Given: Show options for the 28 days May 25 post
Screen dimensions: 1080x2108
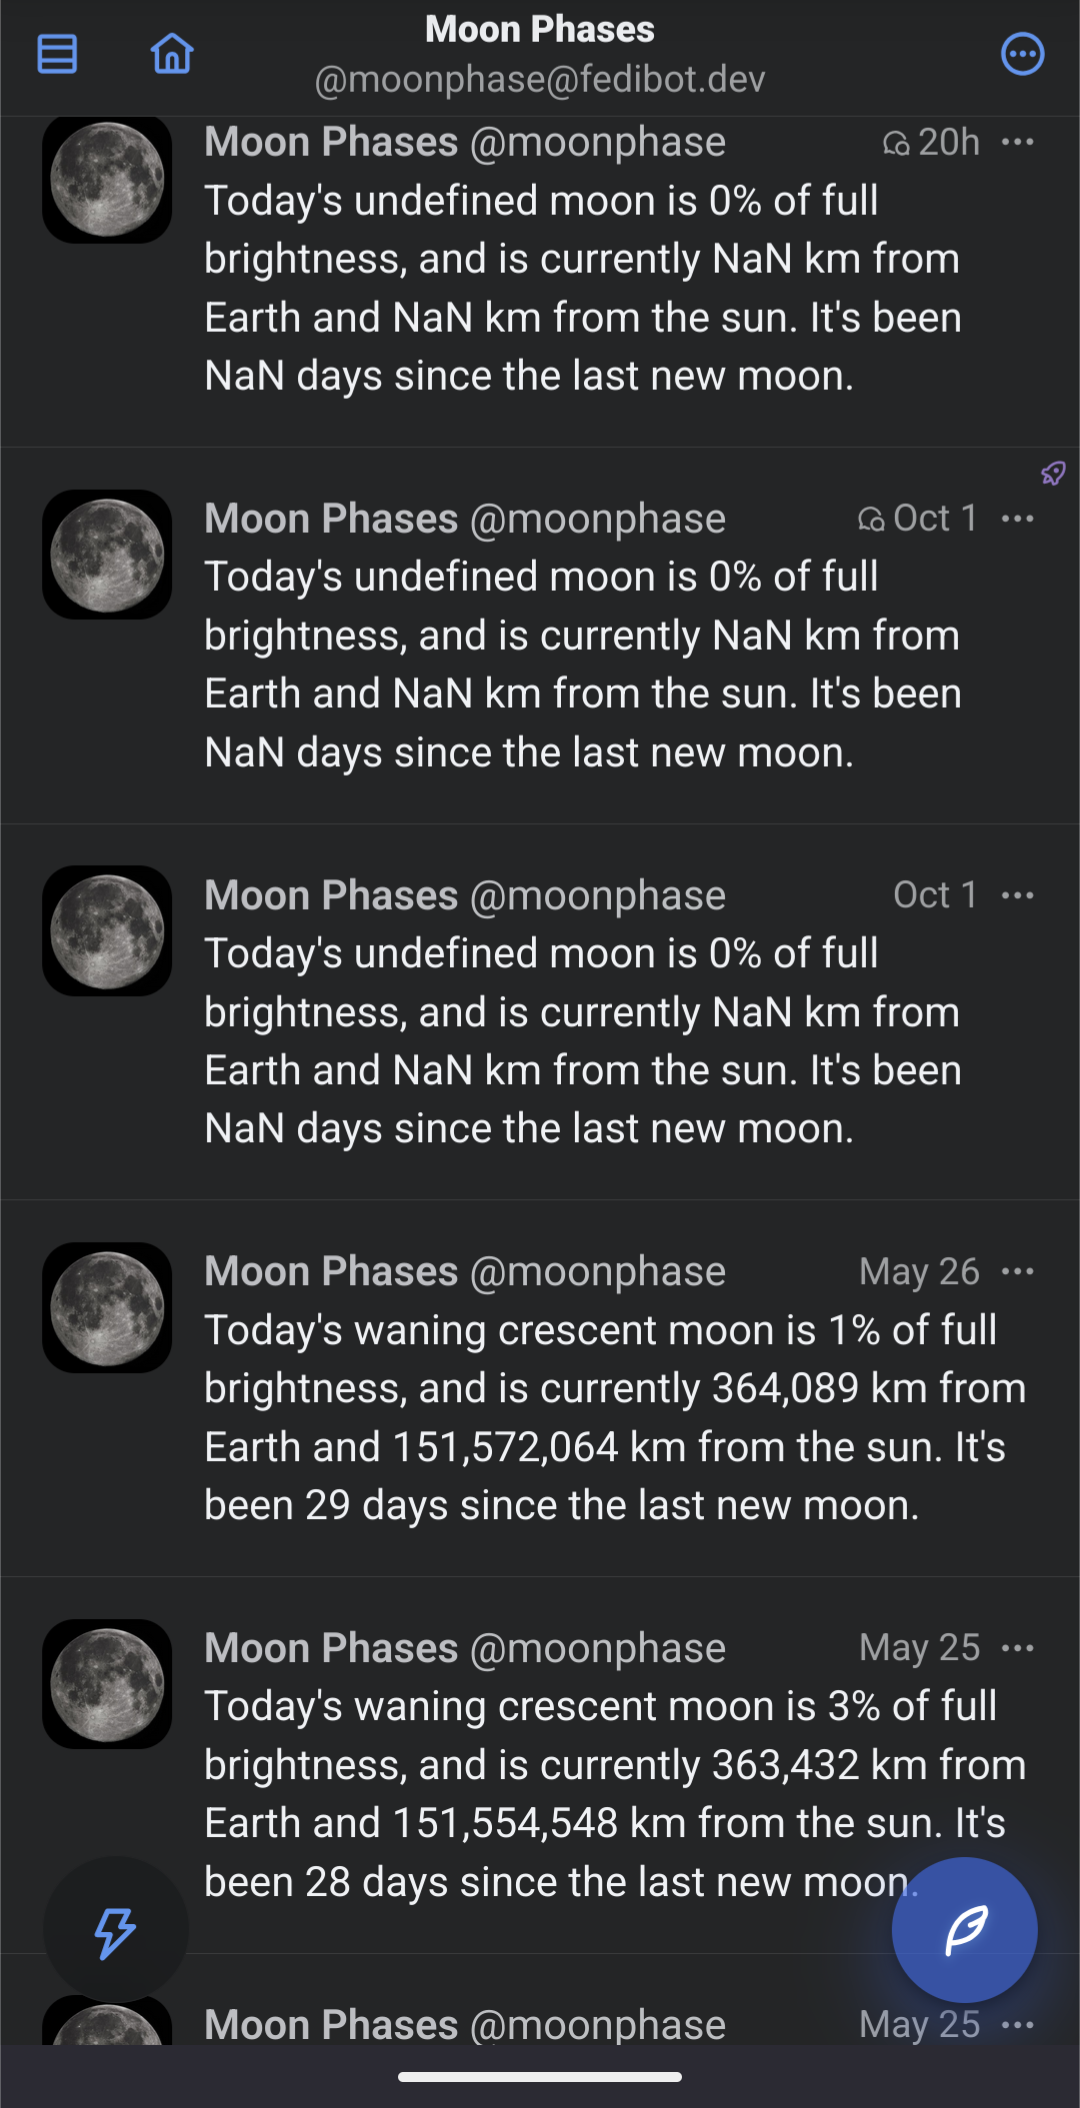Looking at the screenshot, I should tap(1017, 1648).
